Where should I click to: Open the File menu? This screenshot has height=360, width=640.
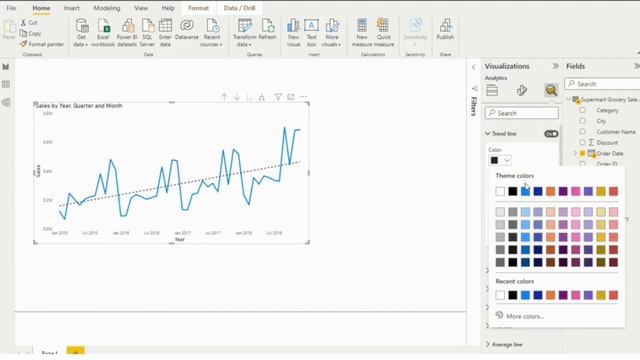point(11,8)
